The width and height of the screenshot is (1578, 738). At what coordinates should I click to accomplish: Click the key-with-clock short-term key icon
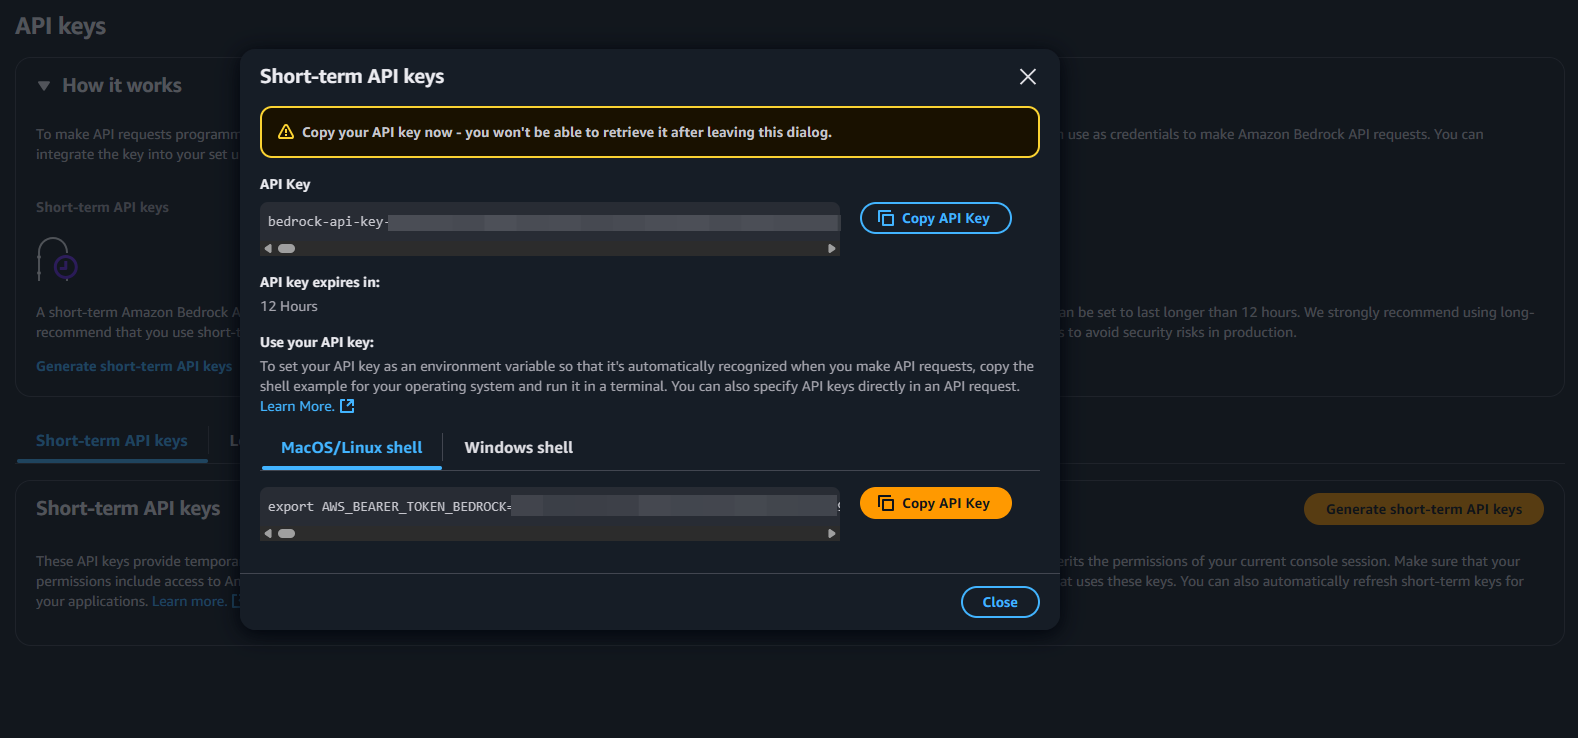click(x=57, y=260)
